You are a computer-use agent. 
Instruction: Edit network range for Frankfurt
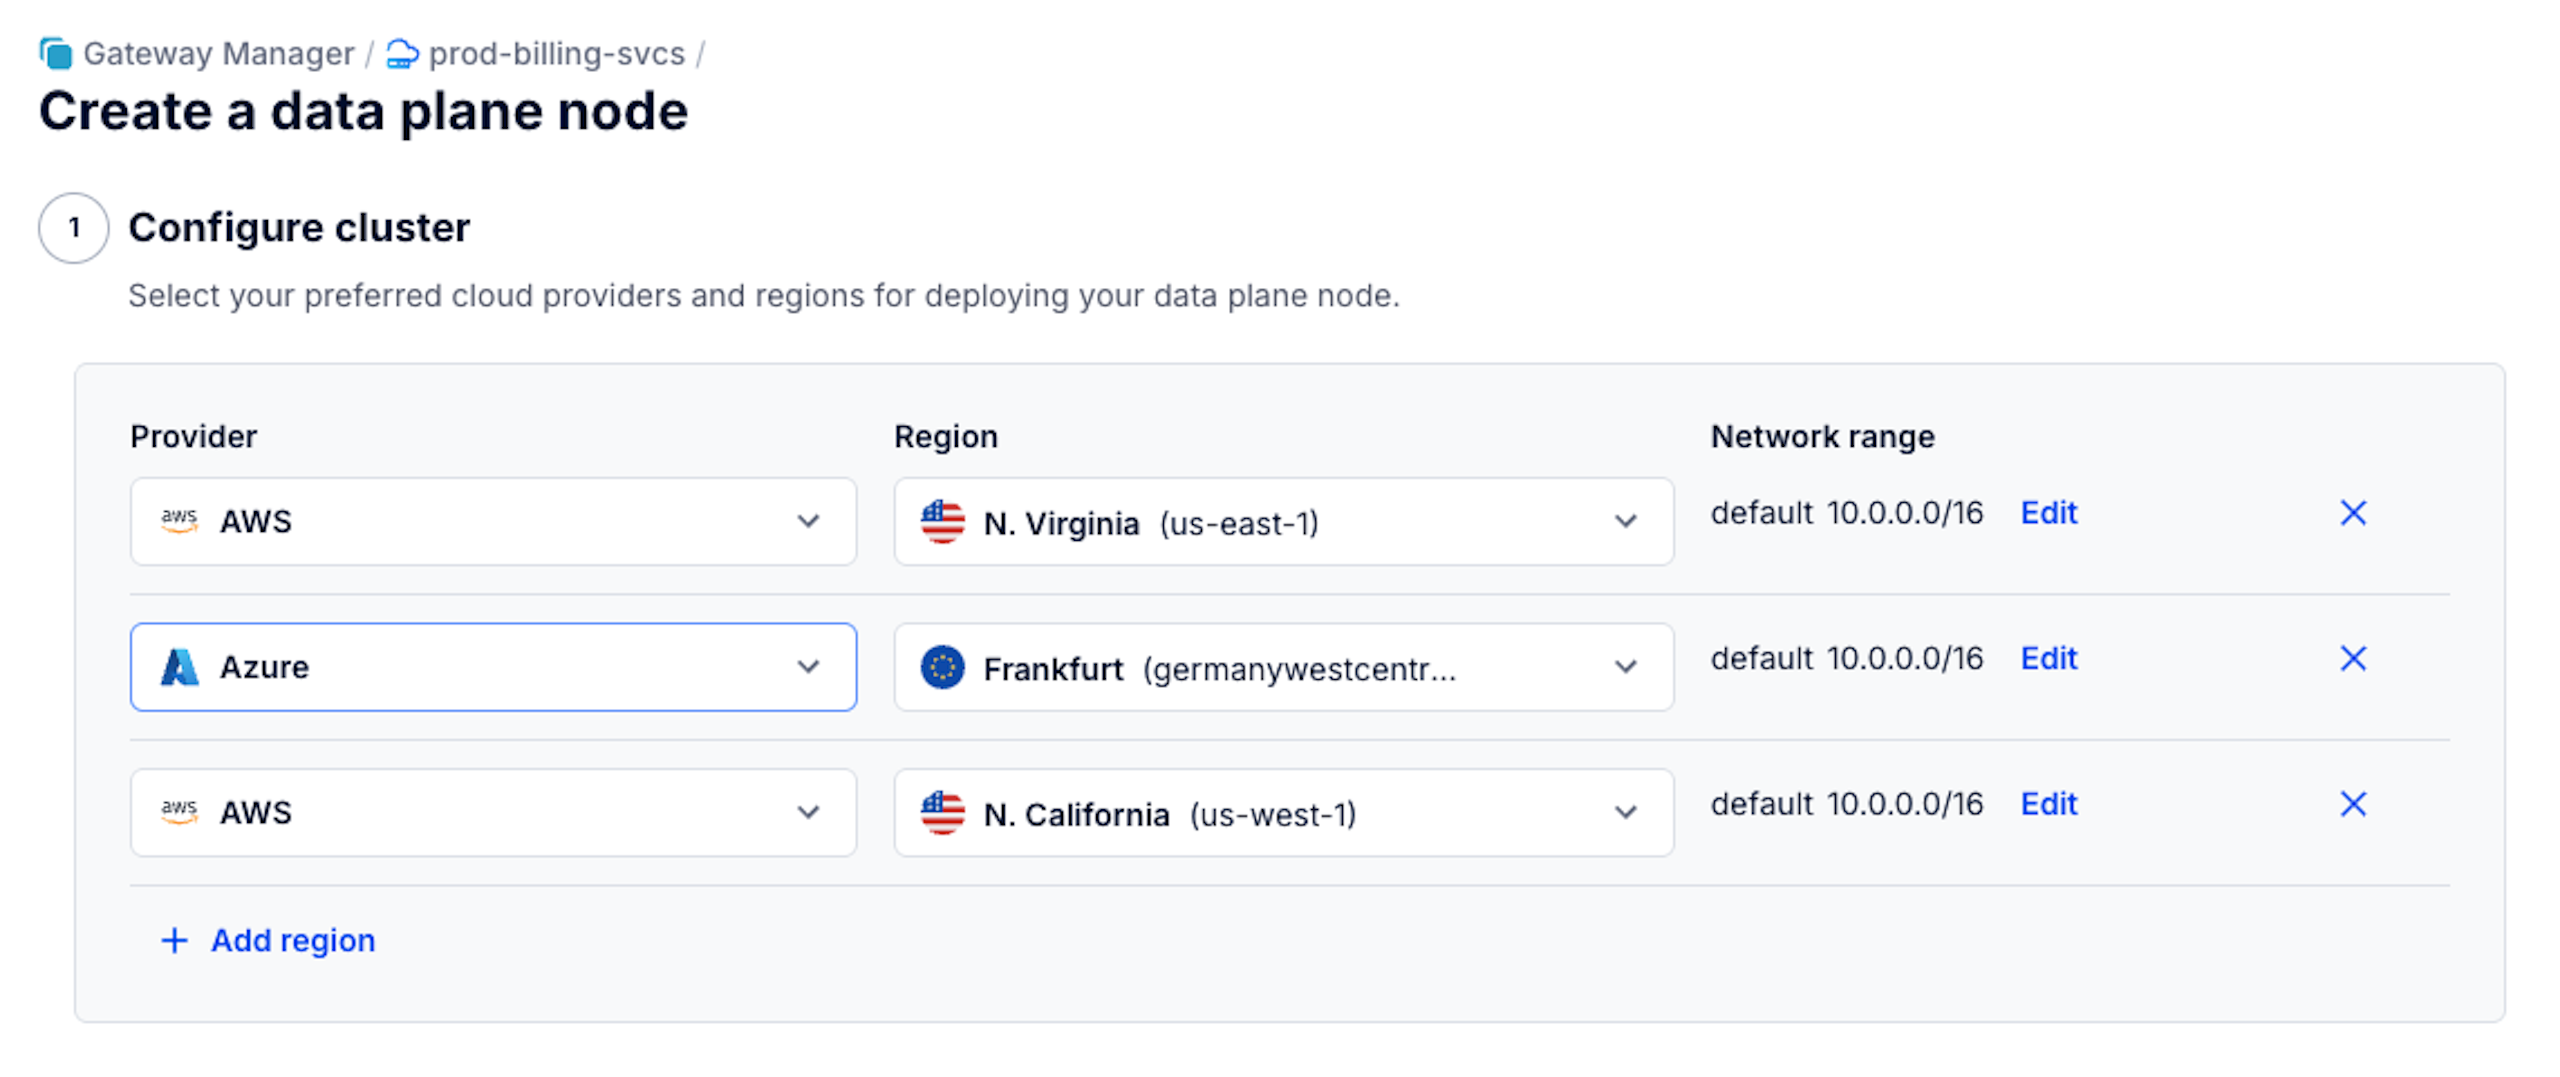[2048, 659]
